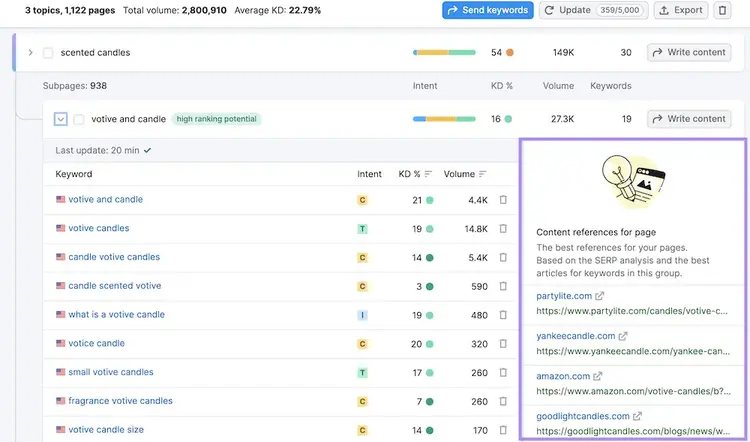Screen dimensions: 750x442
Task: Open the 'votive and candle' keyword link
Action: [105, 199]
